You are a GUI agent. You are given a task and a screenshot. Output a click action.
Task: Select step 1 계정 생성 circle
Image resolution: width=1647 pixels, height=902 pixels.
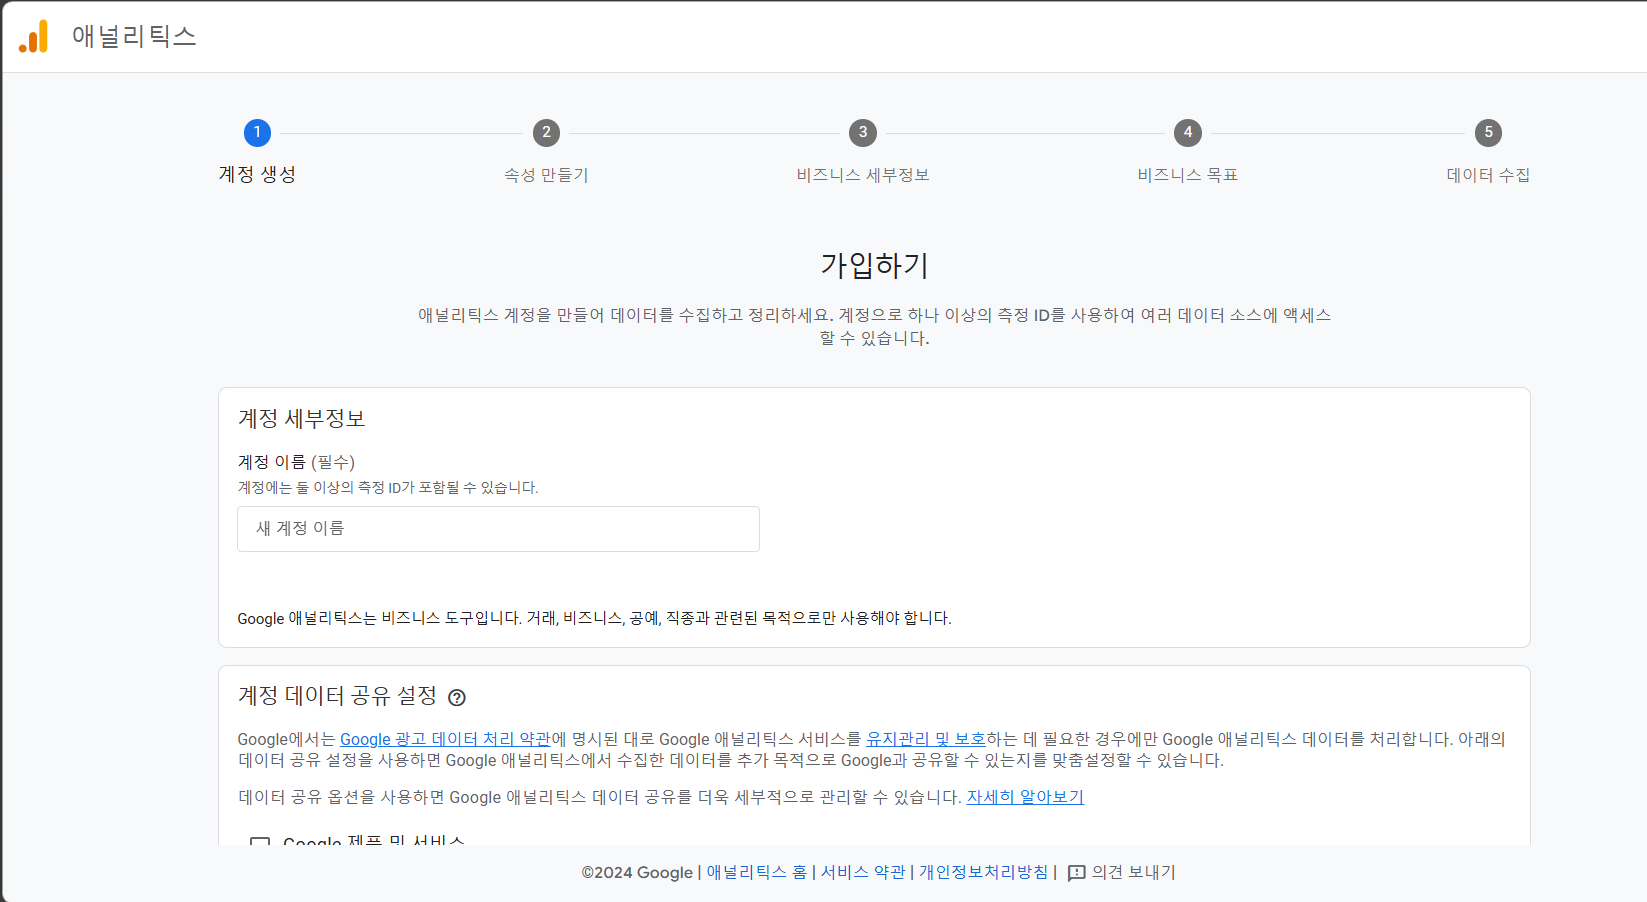click(257, 132)
